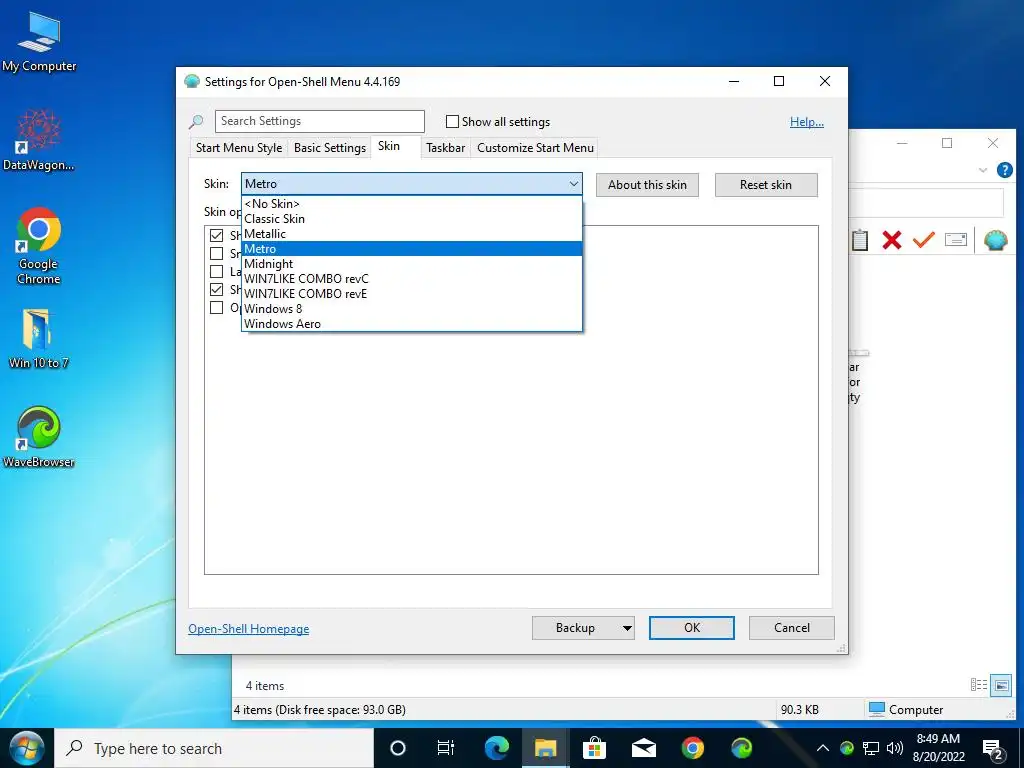Viewport: 1024px width, 768px height.
Task: Click About this skin button
Action: point(647,185)
